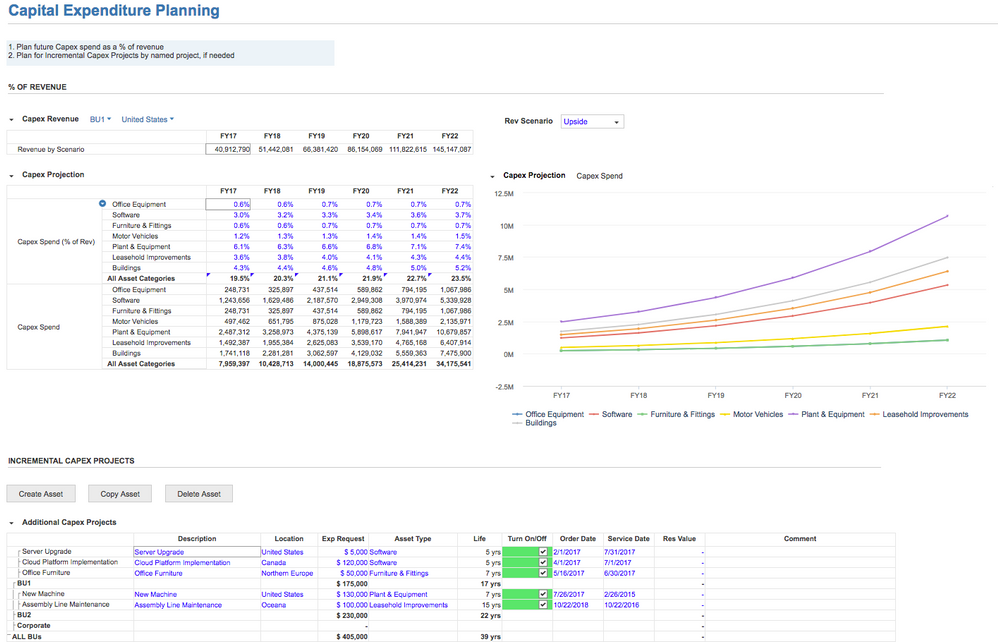
Task: Open the Cloud Platform Implementation project link
Action: coord(185,563)
